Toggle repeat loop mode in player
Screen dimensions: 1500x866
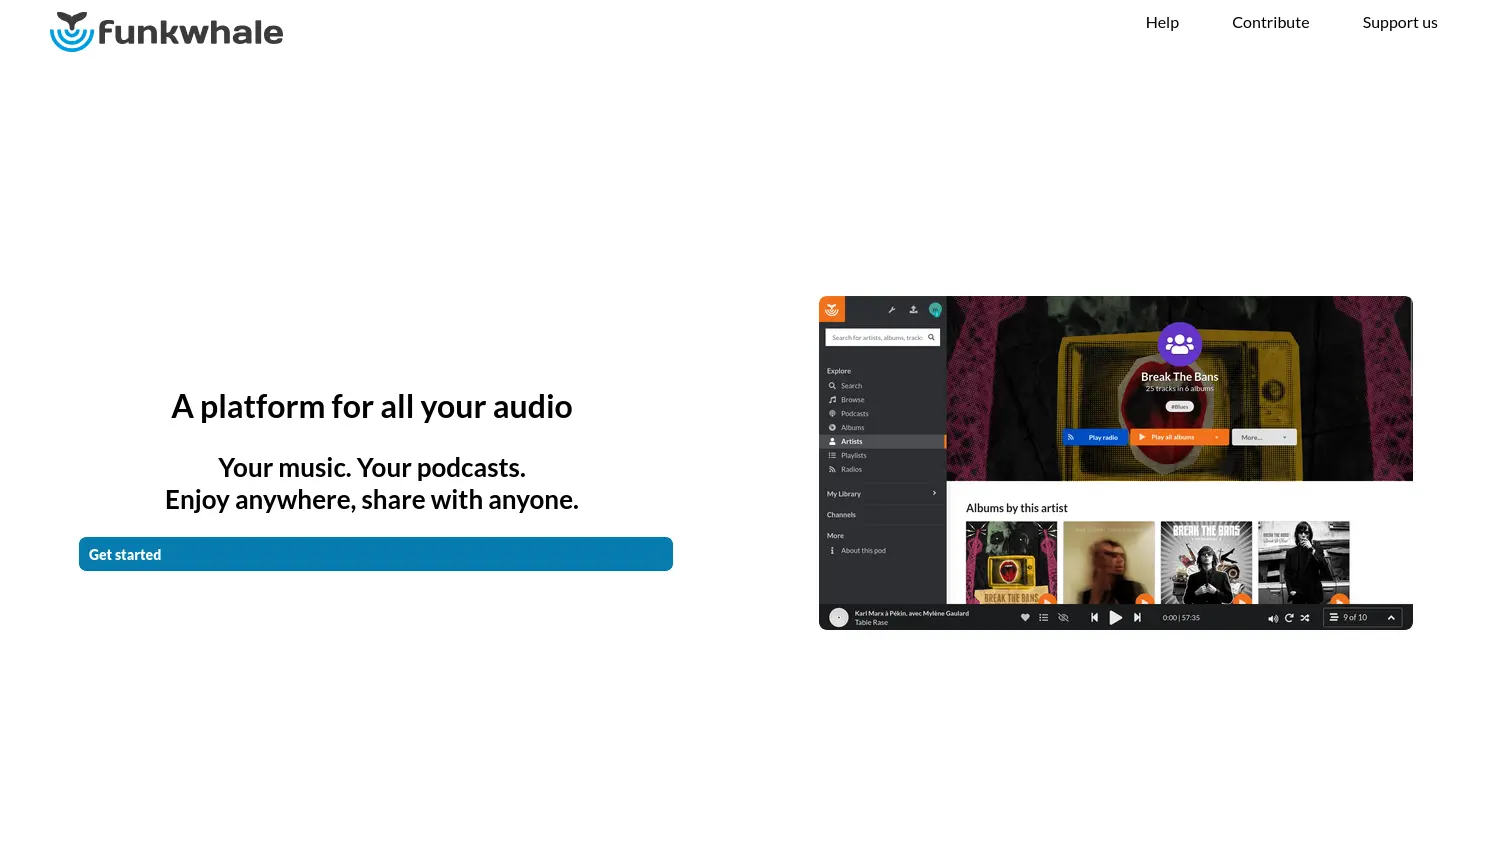click(x=1289, y=618)
